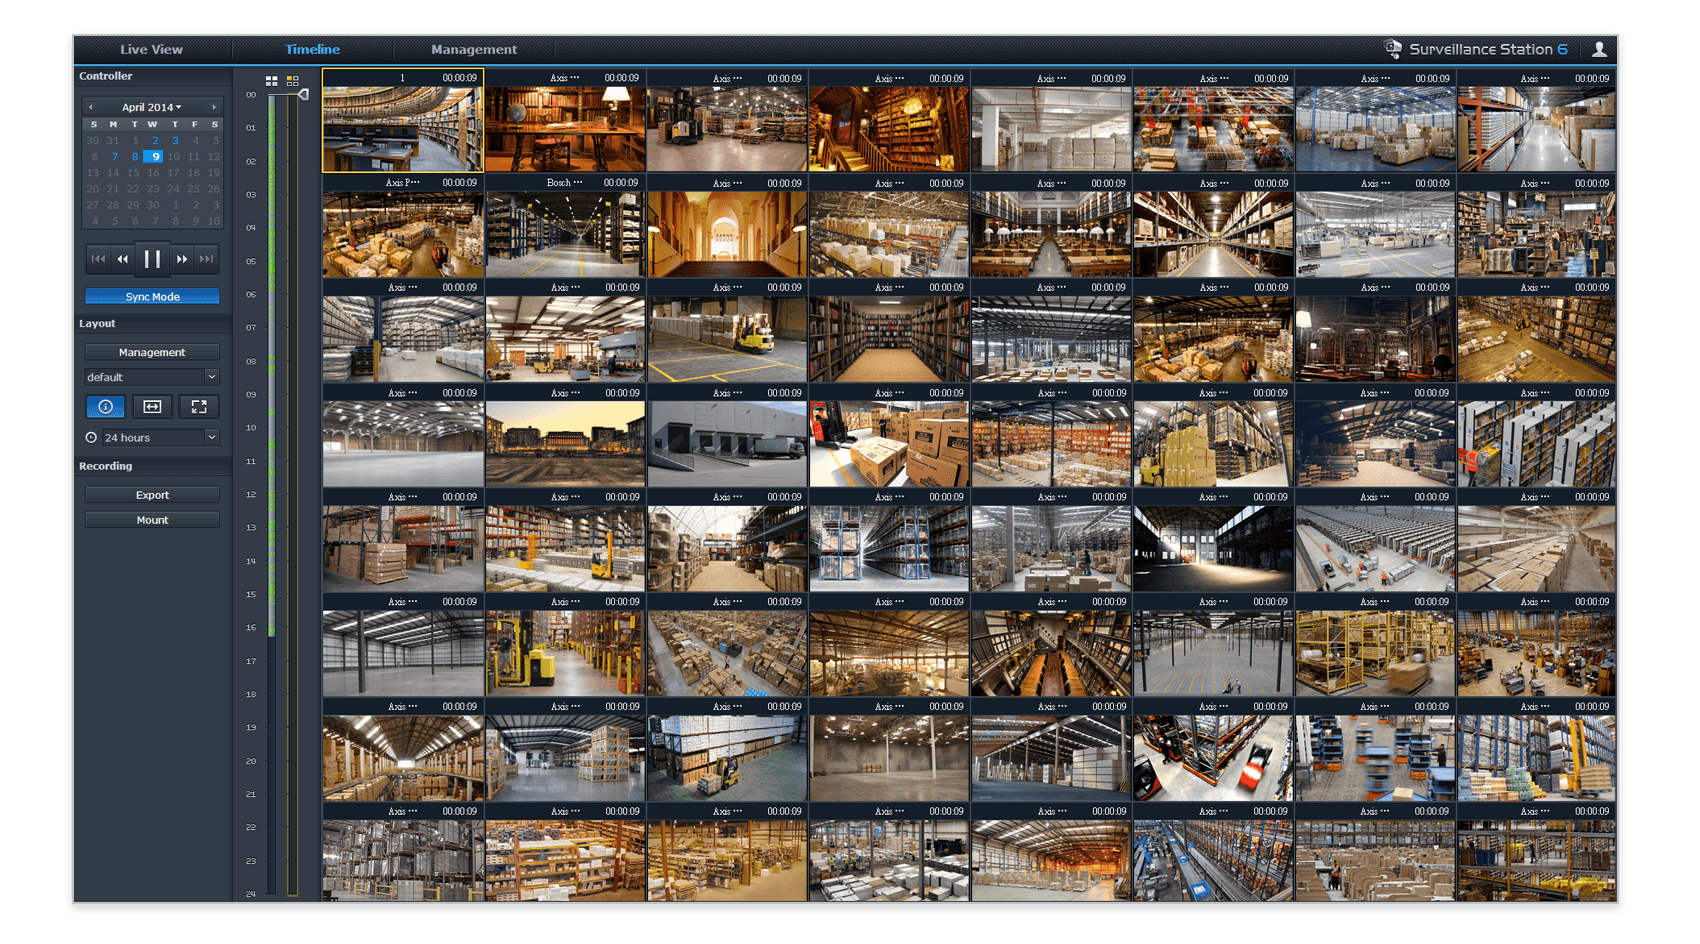Click the Mount button
Image resolution: width=1700 pixels, height=944 pixels.
152,520
